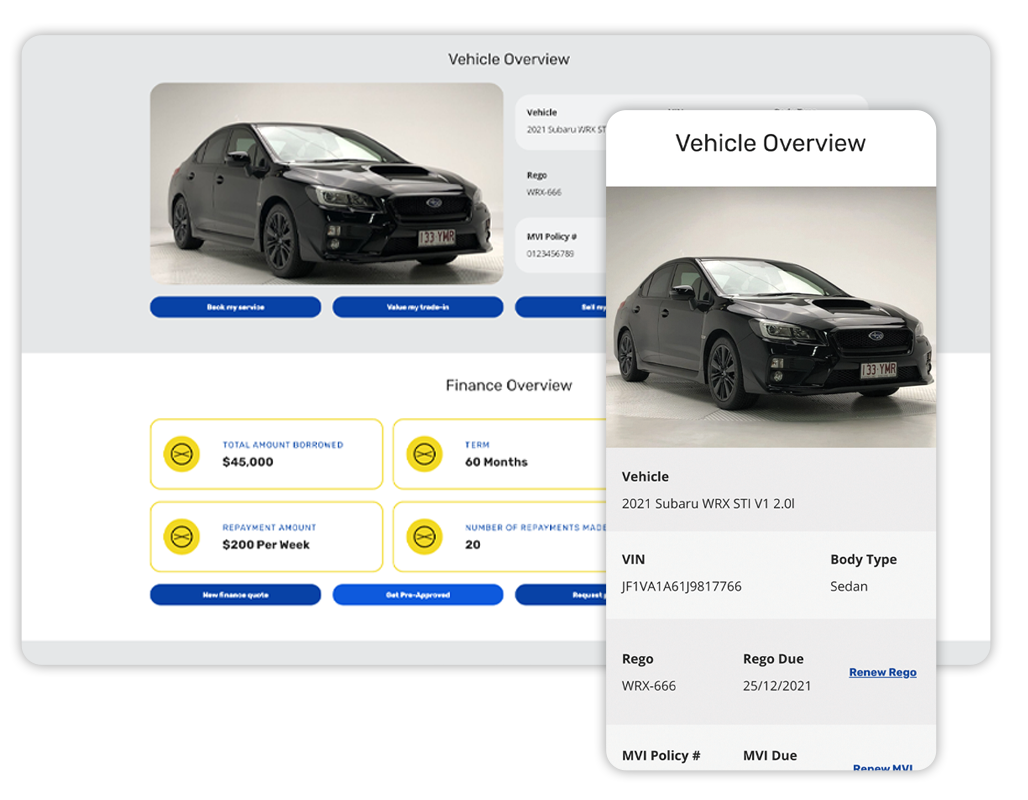
Task: Click the desktop Vehicle Overview heading
Action: tap(509, 59)
